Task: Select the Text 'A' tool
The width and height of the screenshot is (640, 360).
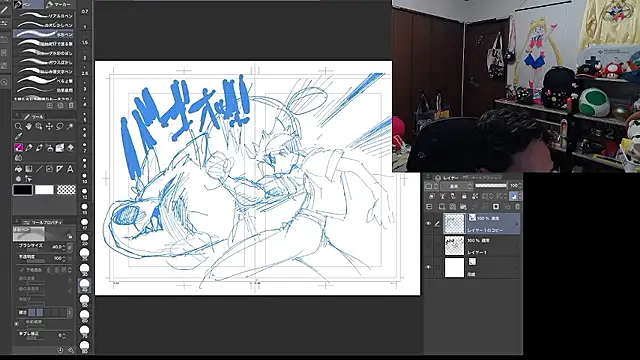Action: pos(70,169)
